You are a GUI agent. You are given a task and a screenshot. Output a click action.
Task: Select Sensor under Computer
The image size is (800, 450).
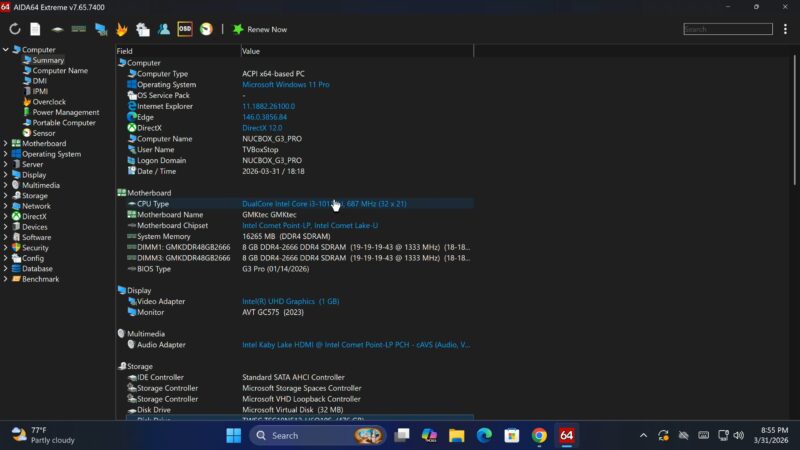click(x=44, y=133)
